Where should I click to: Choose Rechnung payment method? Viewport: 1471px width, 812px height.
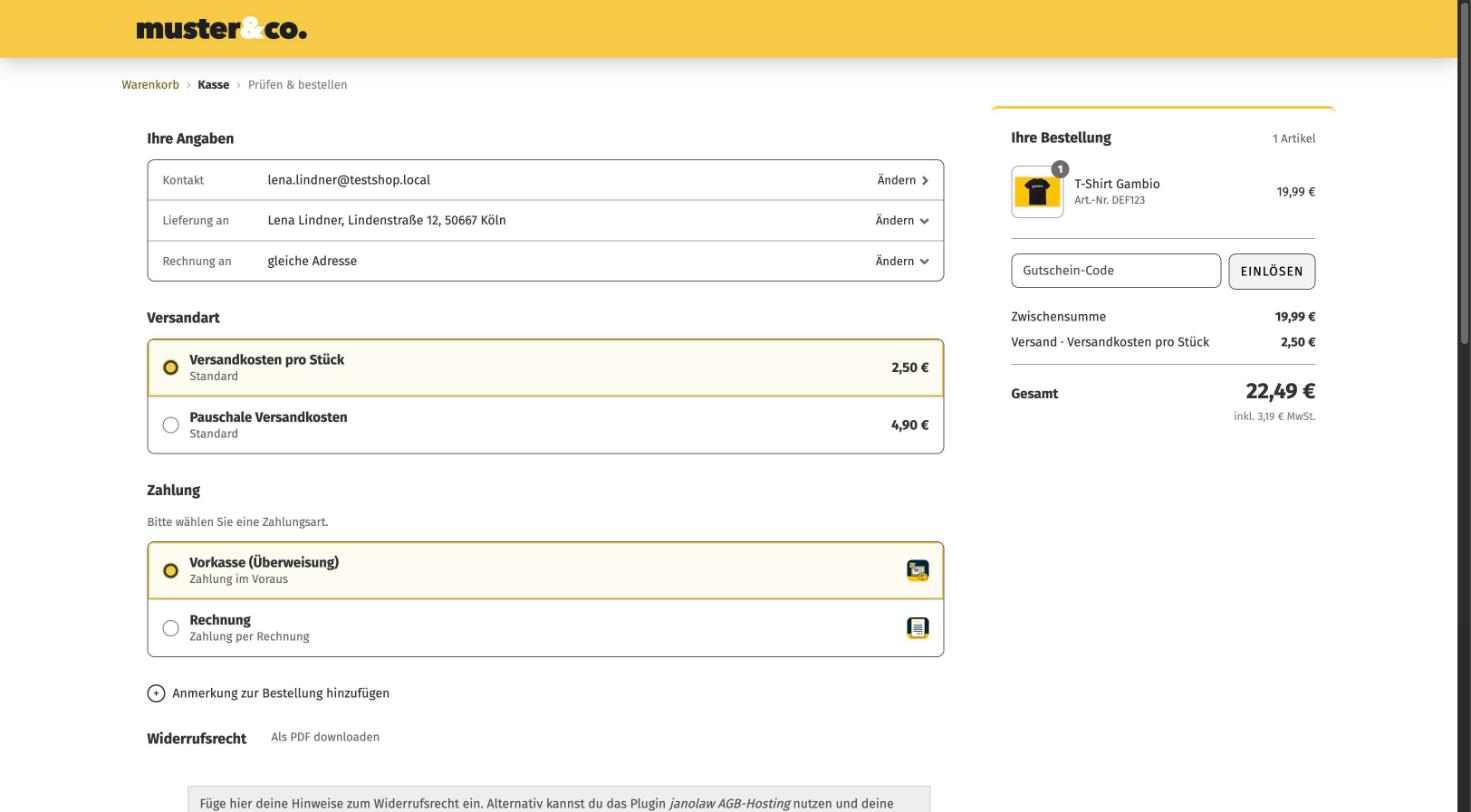(x=545, y=628)
